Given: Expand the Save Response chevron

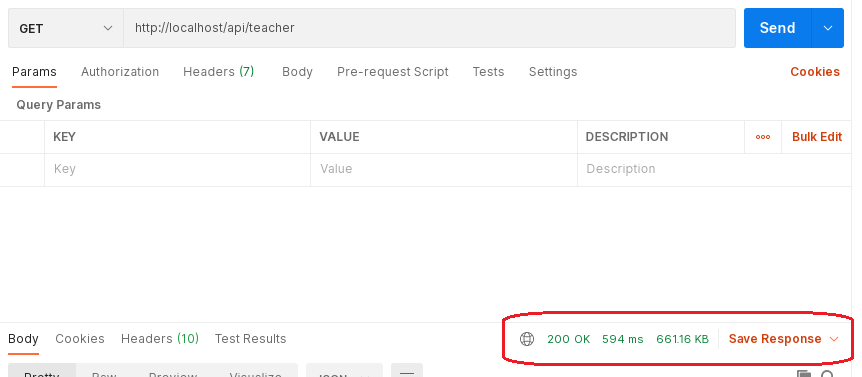Looking at the screenshot, I should pos(834,339).
